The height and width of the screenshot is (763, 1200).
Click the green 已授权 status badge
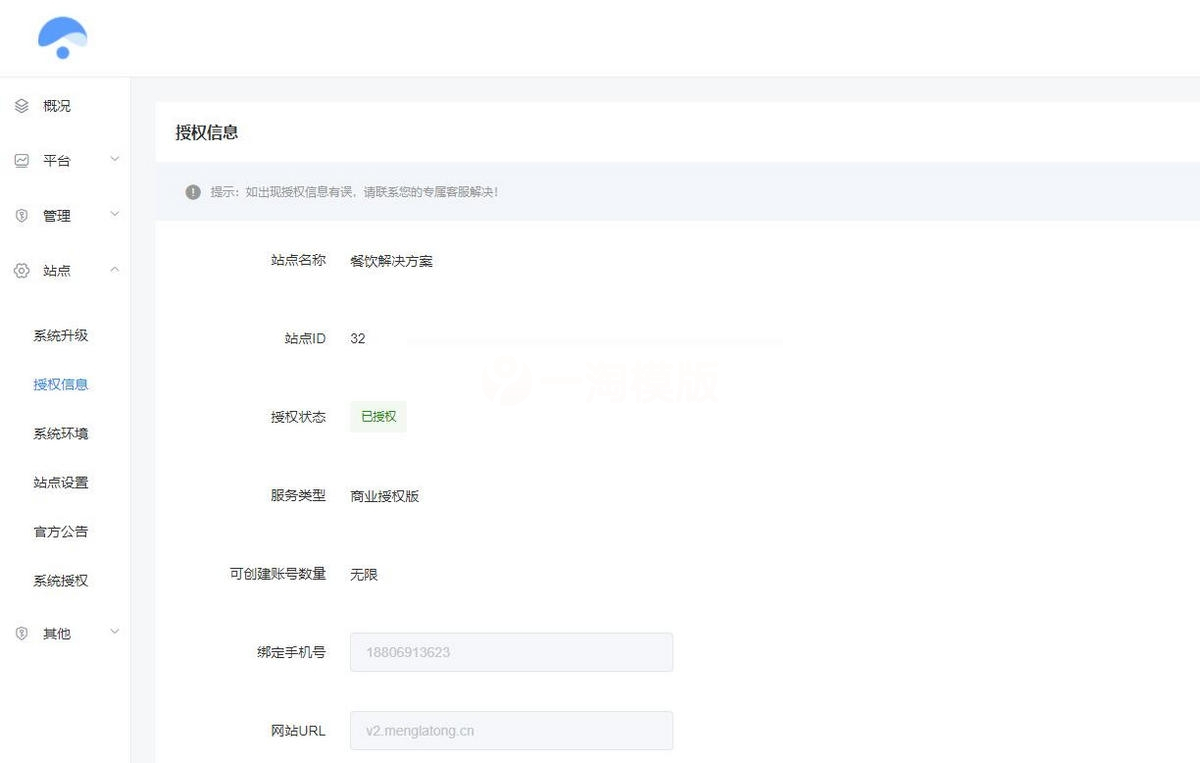(377, 416)
